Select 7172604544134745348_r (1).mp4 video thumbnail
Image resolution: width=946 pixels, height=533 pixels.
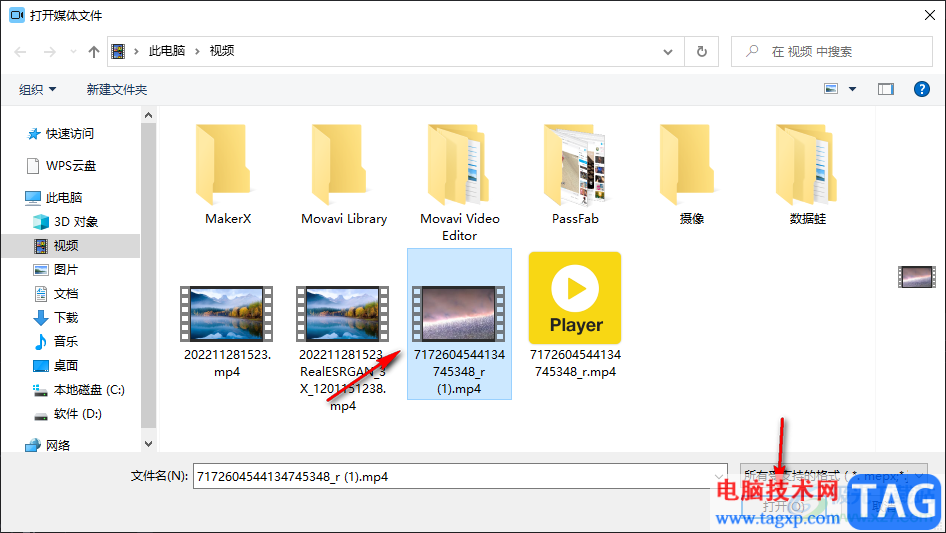[x=459, y=314]
